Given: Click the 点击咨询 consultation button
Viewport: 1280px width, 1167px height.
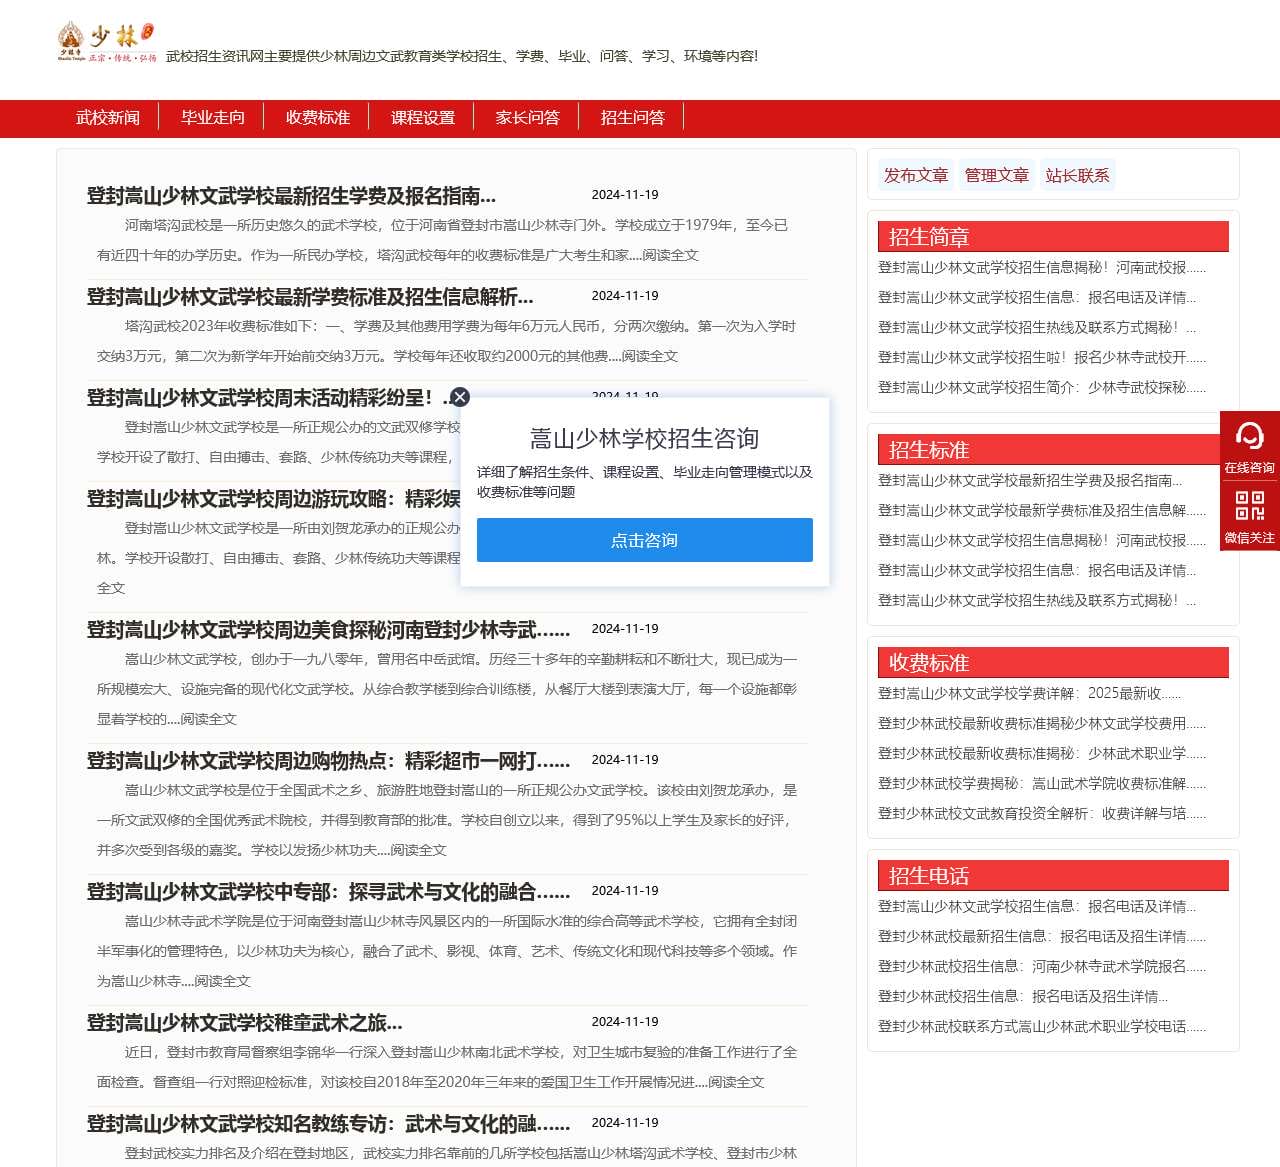Looking at the screenshot, I should click(644, 540).
